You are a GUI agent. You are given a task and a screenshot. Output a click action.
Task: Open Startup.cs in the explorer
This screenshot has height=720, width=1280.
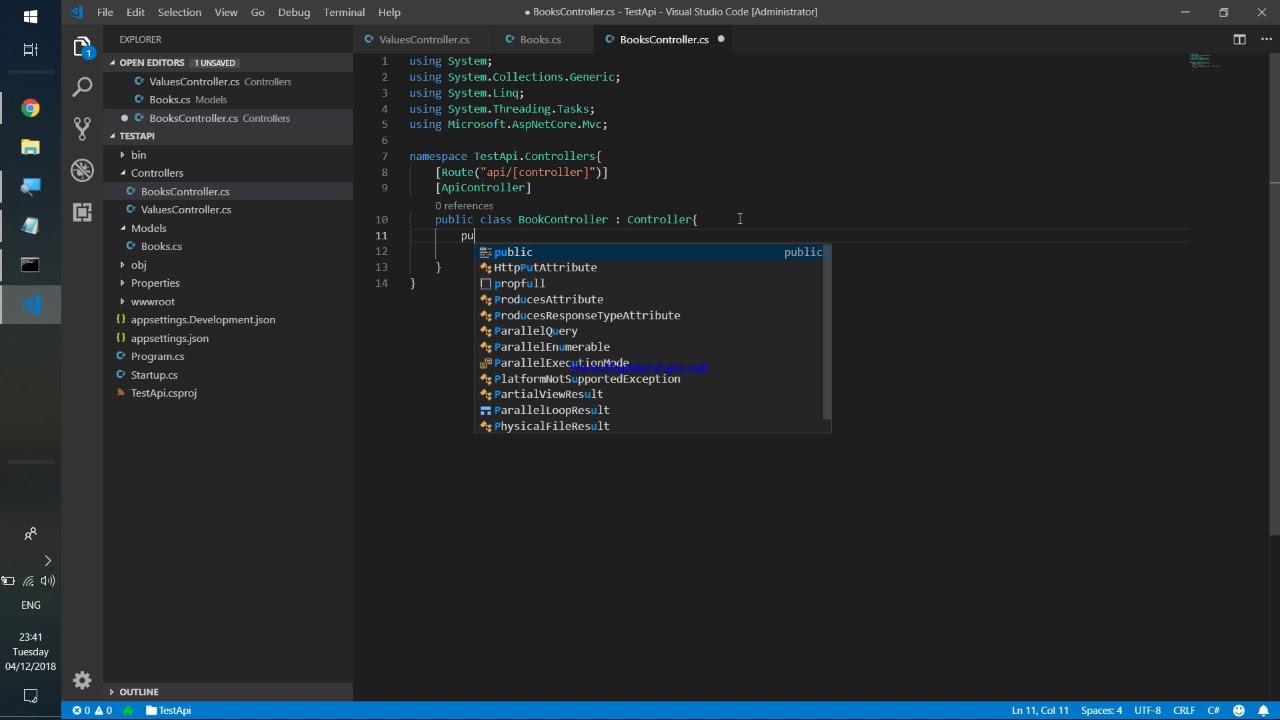pos(154,375)
